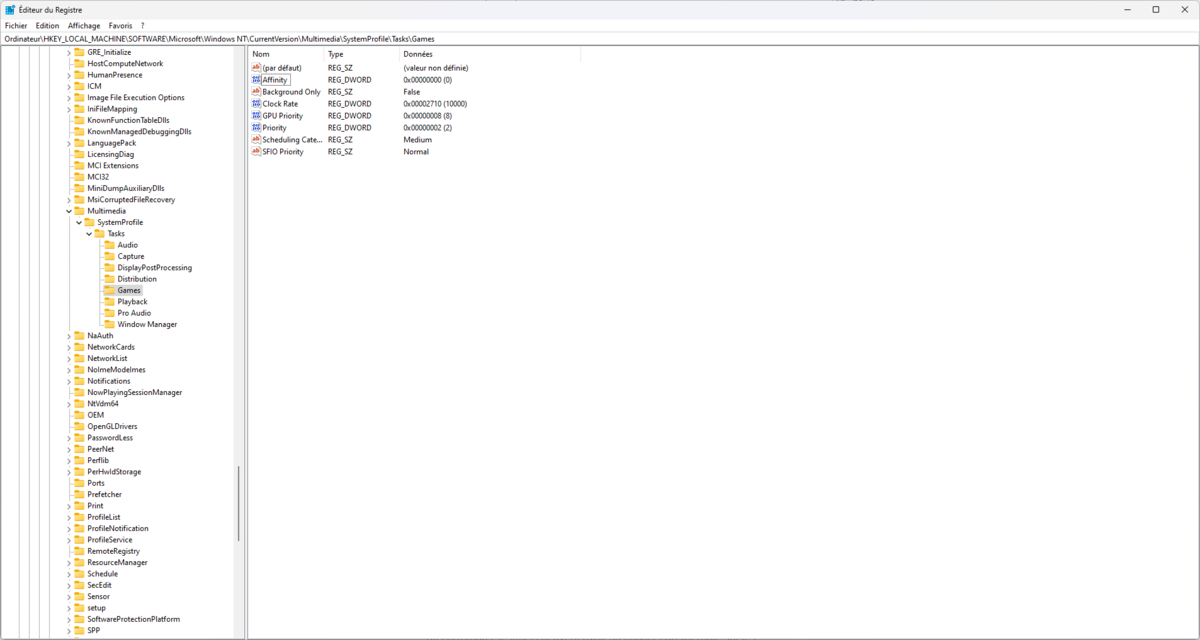Click the Multimedia folder icon

point(79,211)
